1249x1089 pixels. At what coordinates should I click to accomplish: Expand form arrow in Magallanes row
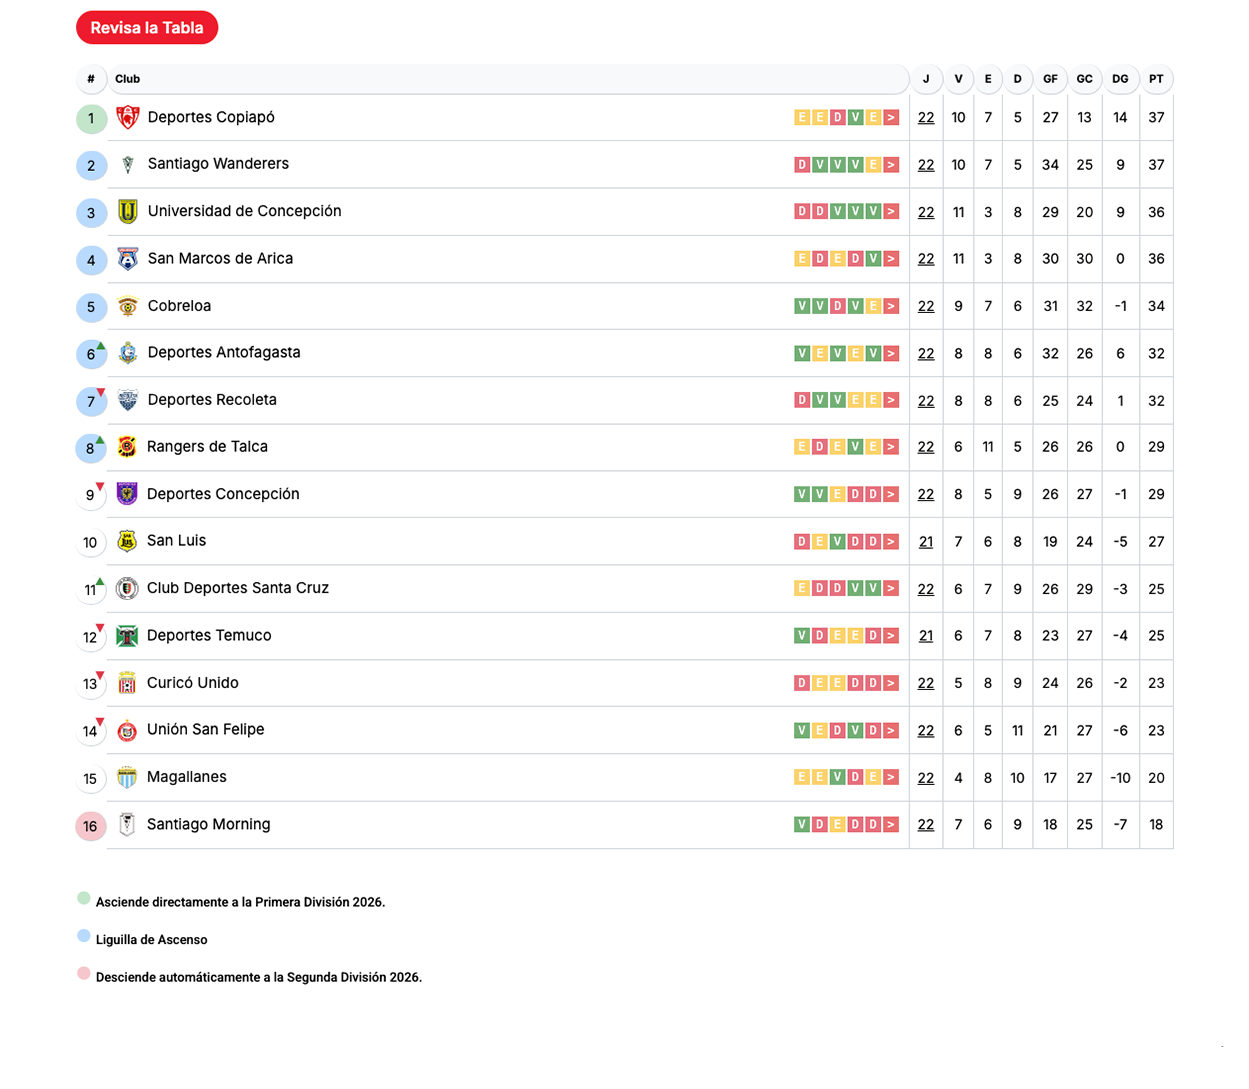tap(891, 777)
